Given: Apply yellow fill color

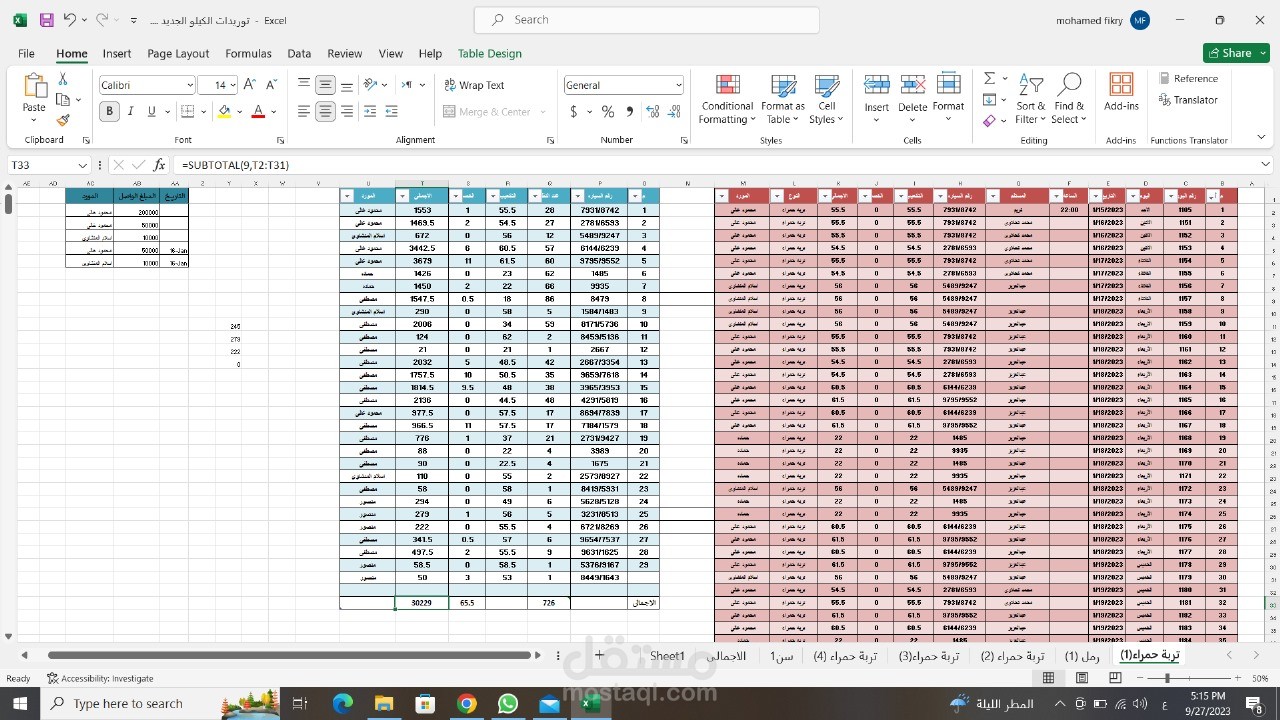Looking at the screenshot, I should [x=224, y=112].
